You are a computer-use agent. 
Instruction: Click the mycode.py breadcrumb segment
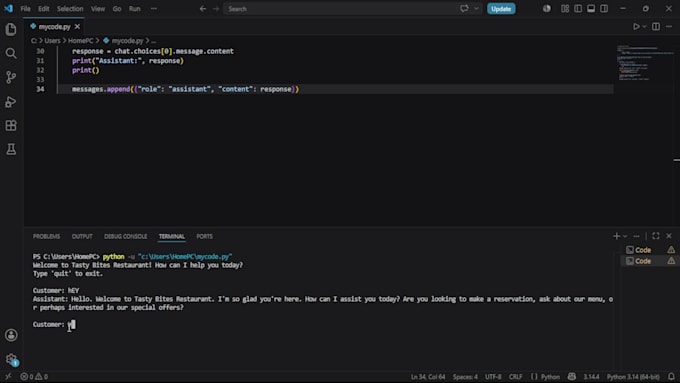click(x=127, y=41)
